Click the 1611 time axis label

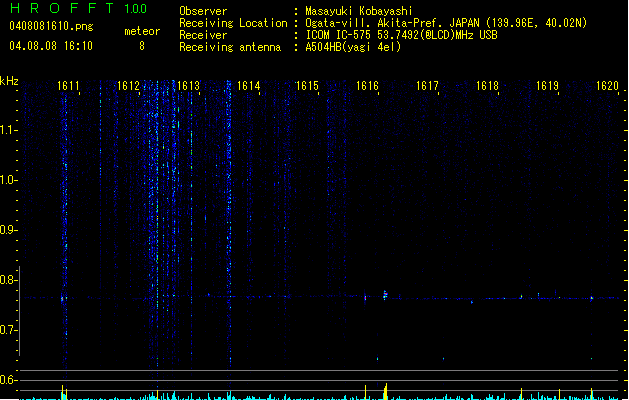pos(68,86)
